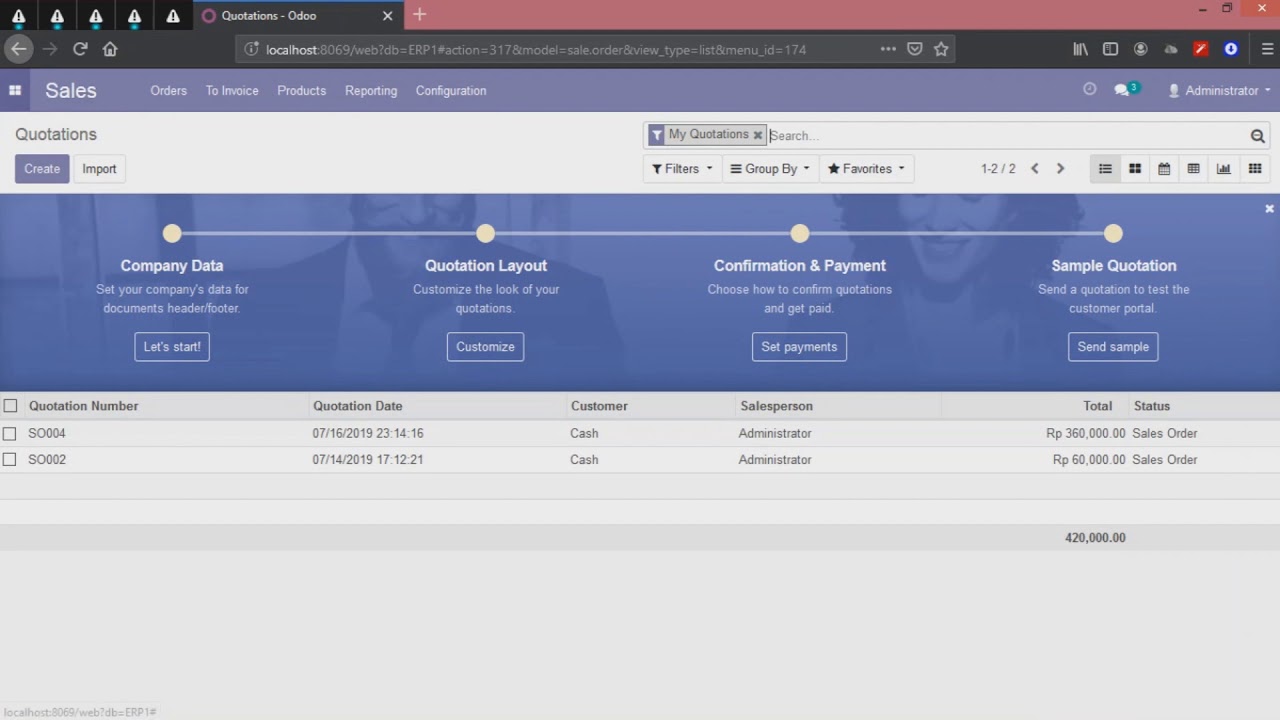Go to previous page of records
The height and width of the screenshot is (720, 1280).
pyautogui.click(x=1035, y=169)
